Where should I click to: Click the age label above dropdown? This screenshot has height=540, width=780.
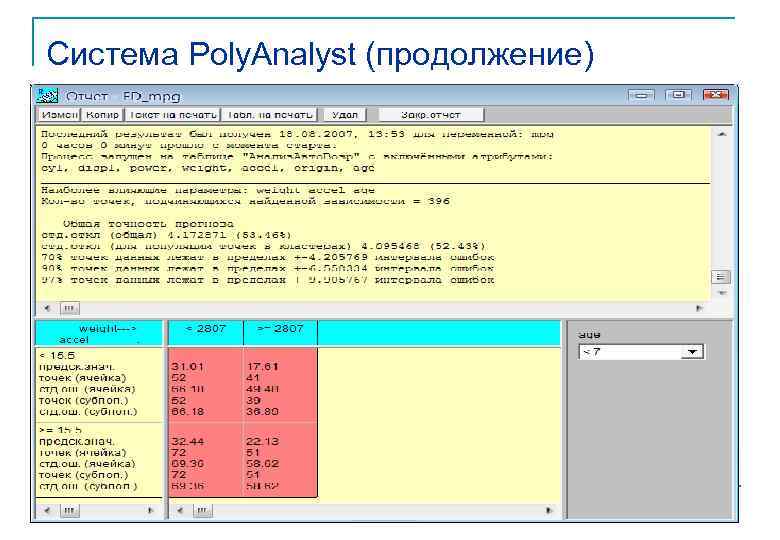click(589, 335)
